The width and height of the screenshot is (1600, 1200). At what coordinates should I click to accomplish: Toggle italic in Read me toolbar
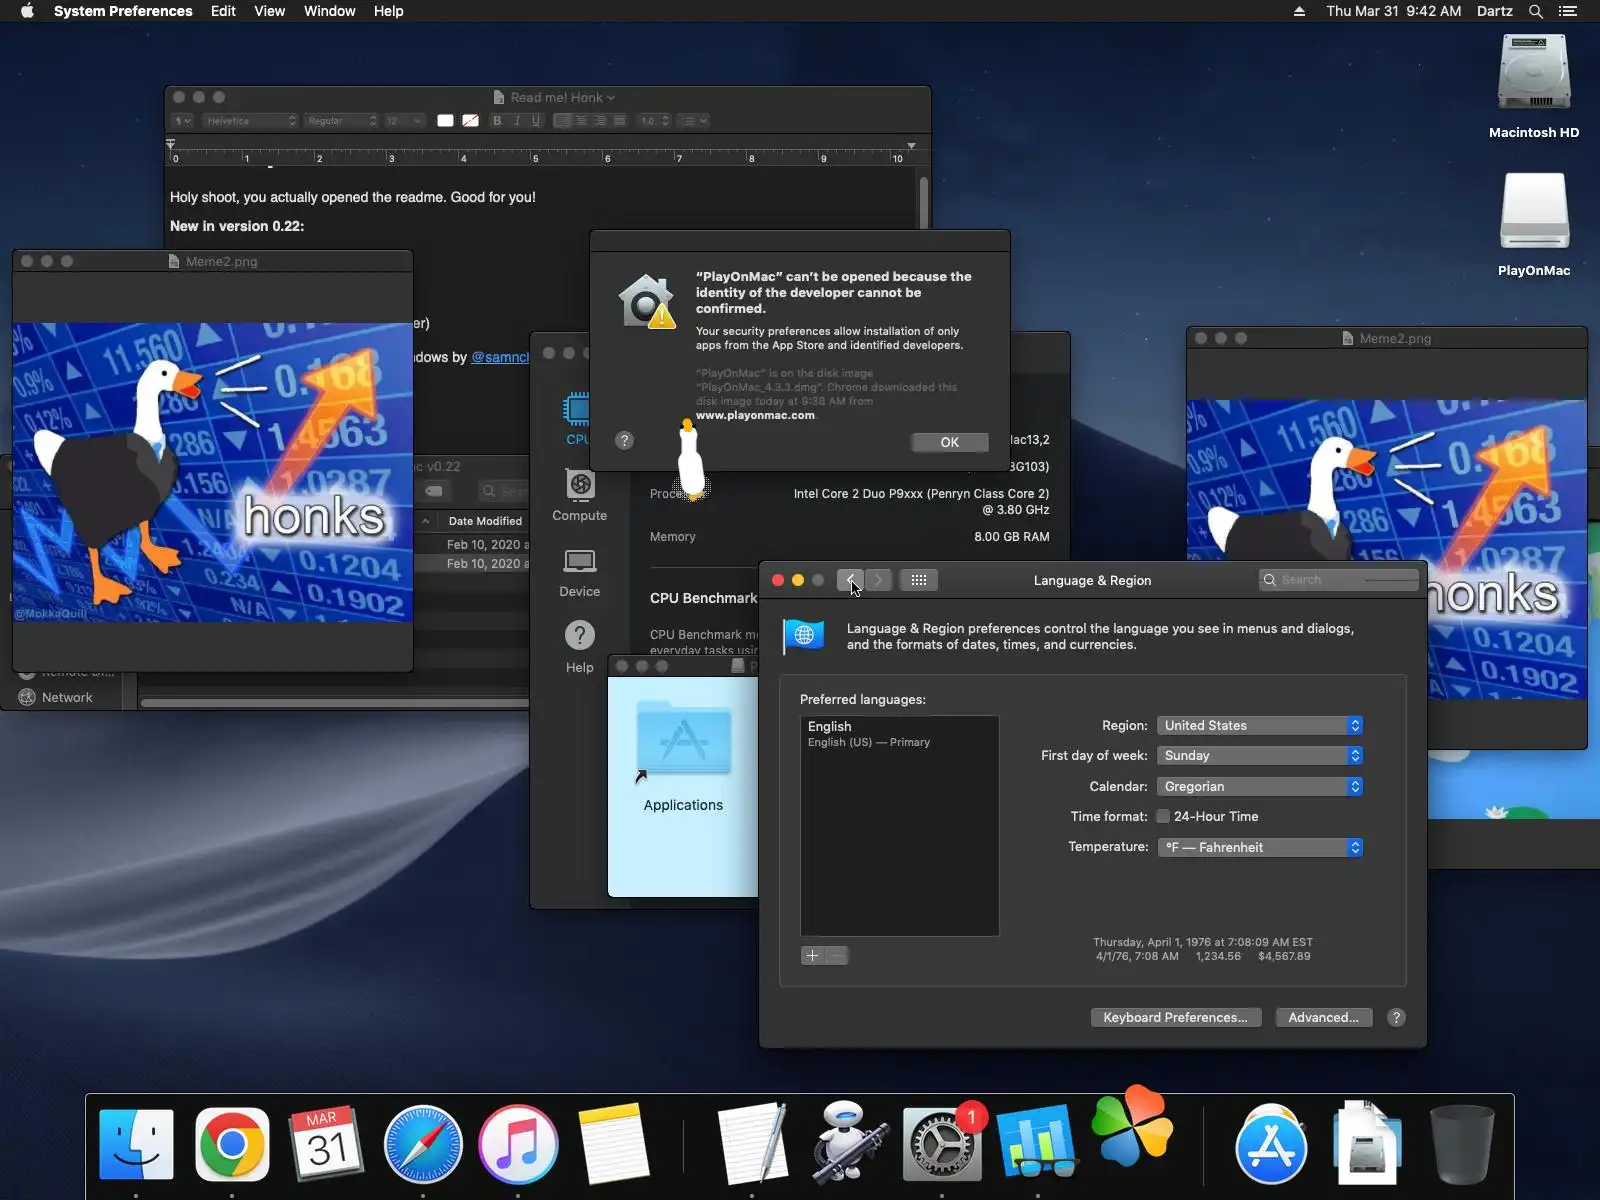(516, 121)
